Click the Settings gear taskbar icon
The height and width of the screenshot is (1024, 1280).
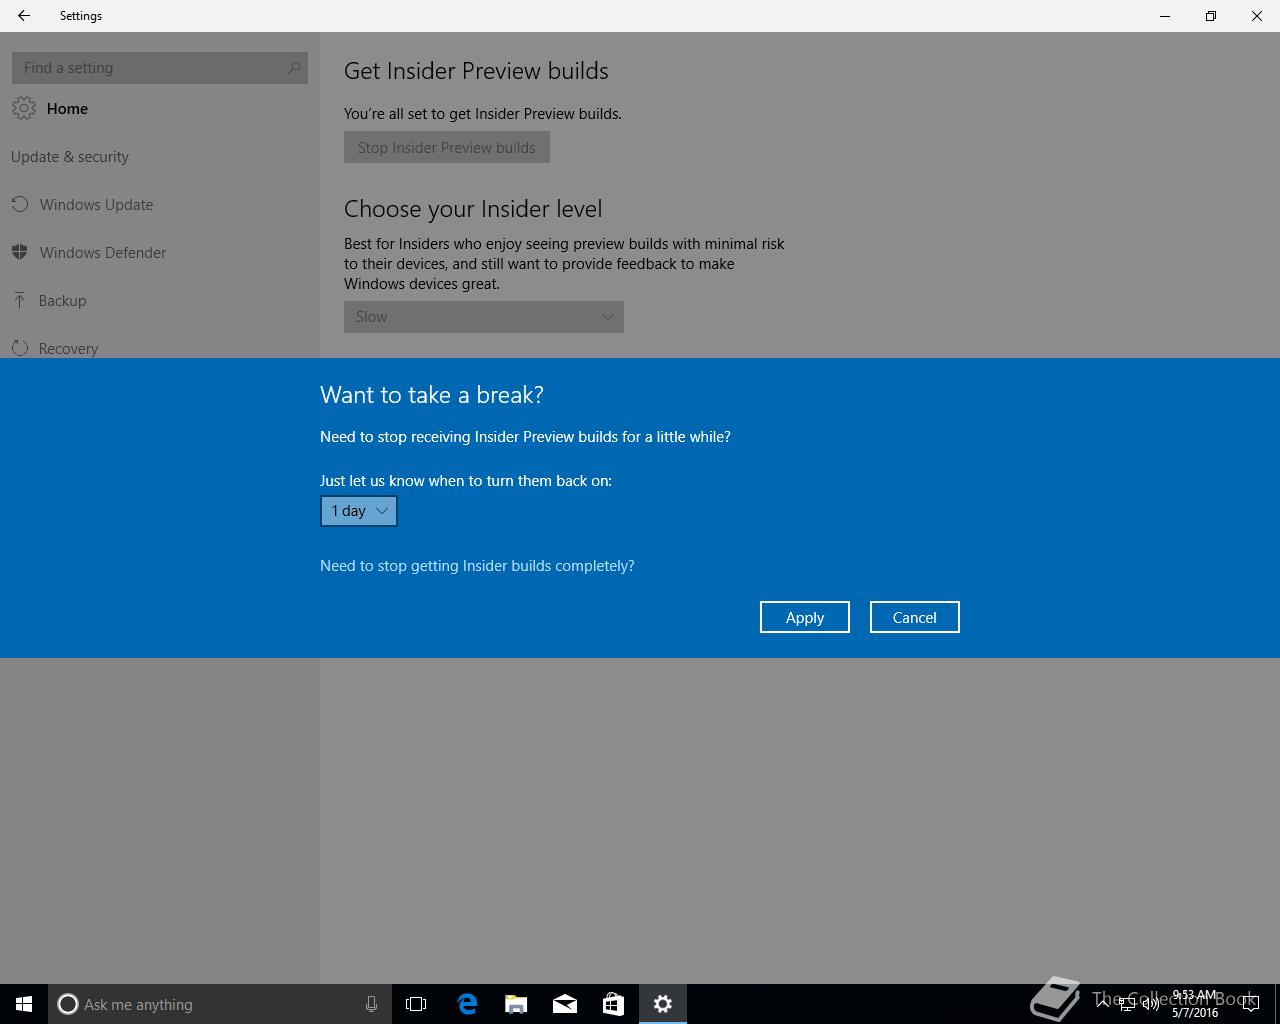pyautogui.click(x=663, y=1004)
